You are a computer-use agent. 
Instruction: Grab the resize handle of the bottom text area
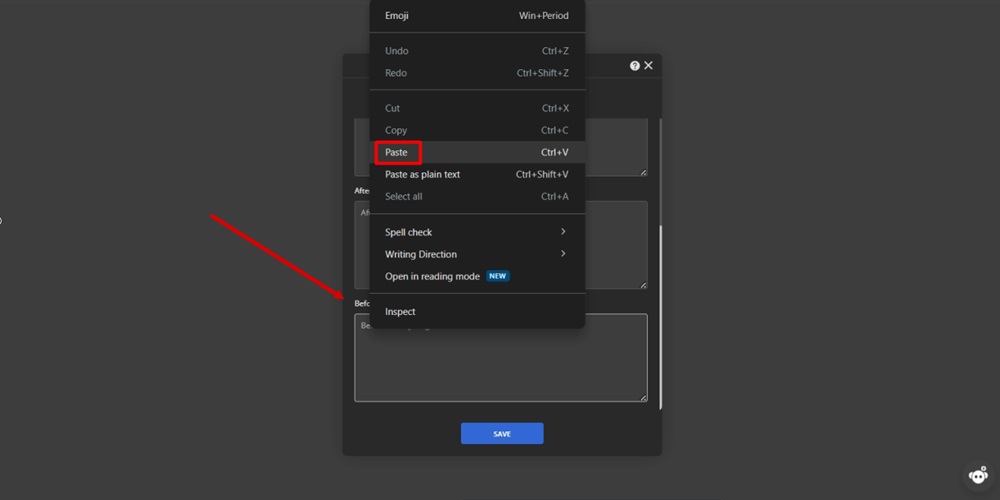[643, 398]
